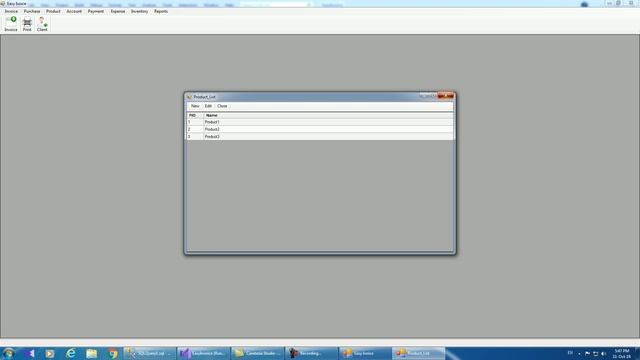This screenshot has width=640, height=360.
Task: Select PID cell with value 3
Action: pos(195,137)
